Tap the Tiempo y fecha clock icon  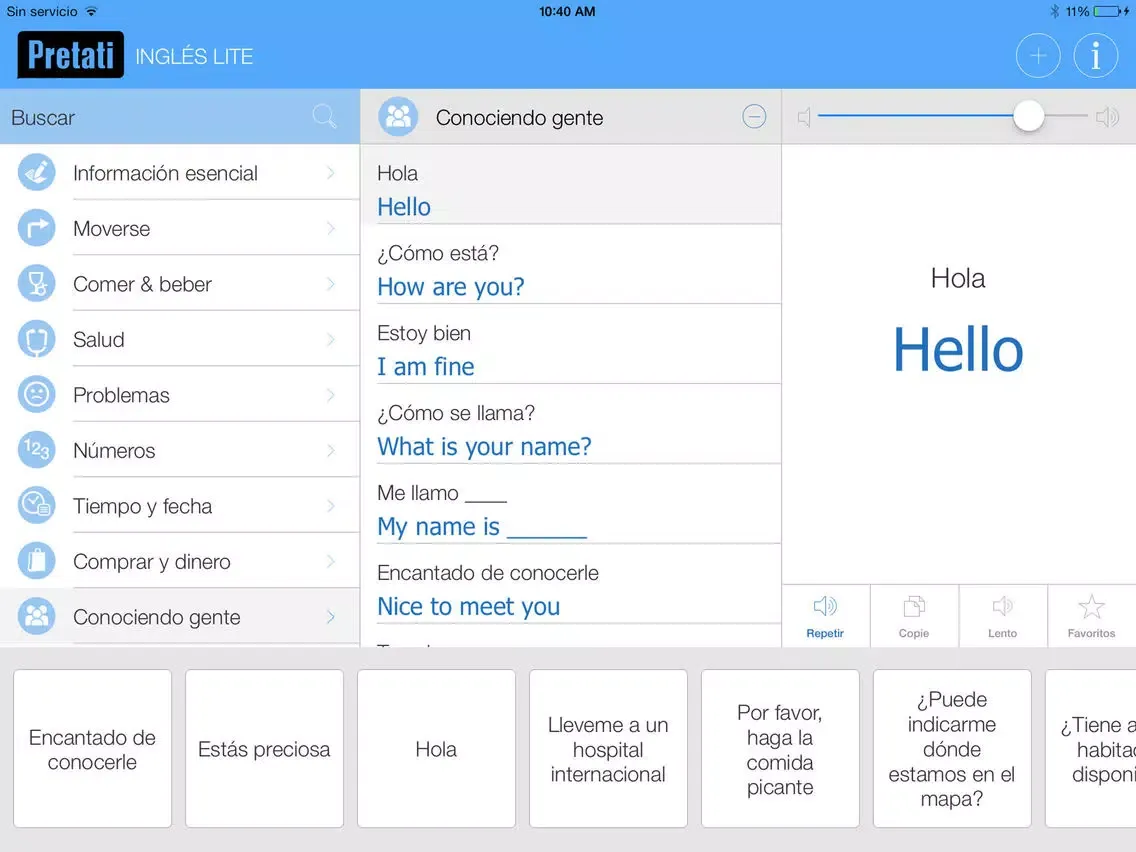pyautogui.click(x=36, y=506)
